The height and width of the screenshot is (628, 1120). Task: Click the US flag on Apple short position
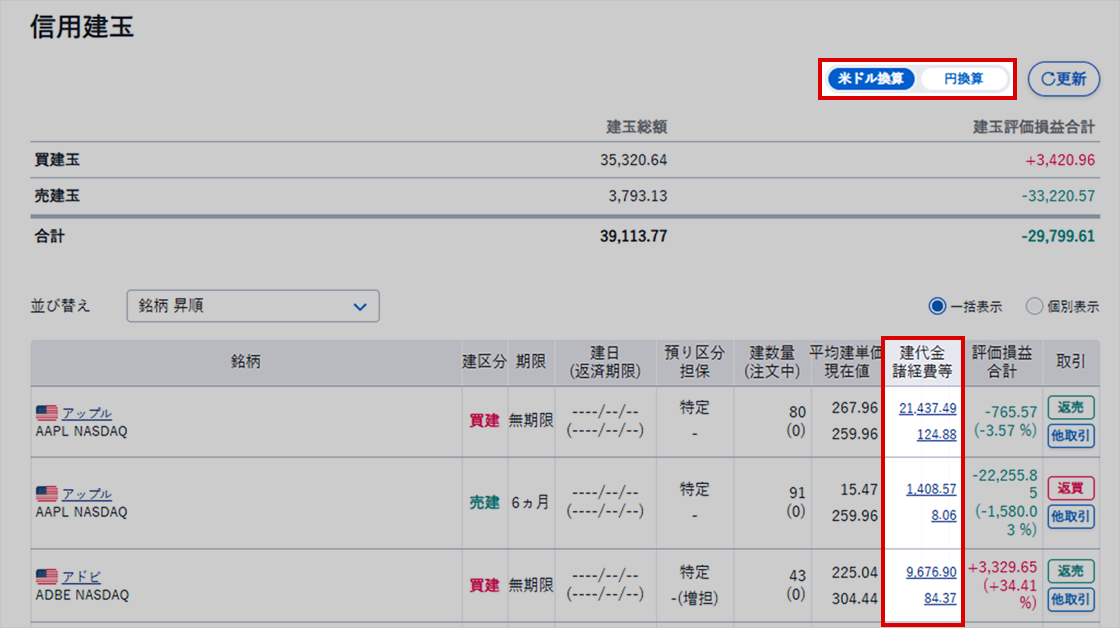(x=47, y=494)
